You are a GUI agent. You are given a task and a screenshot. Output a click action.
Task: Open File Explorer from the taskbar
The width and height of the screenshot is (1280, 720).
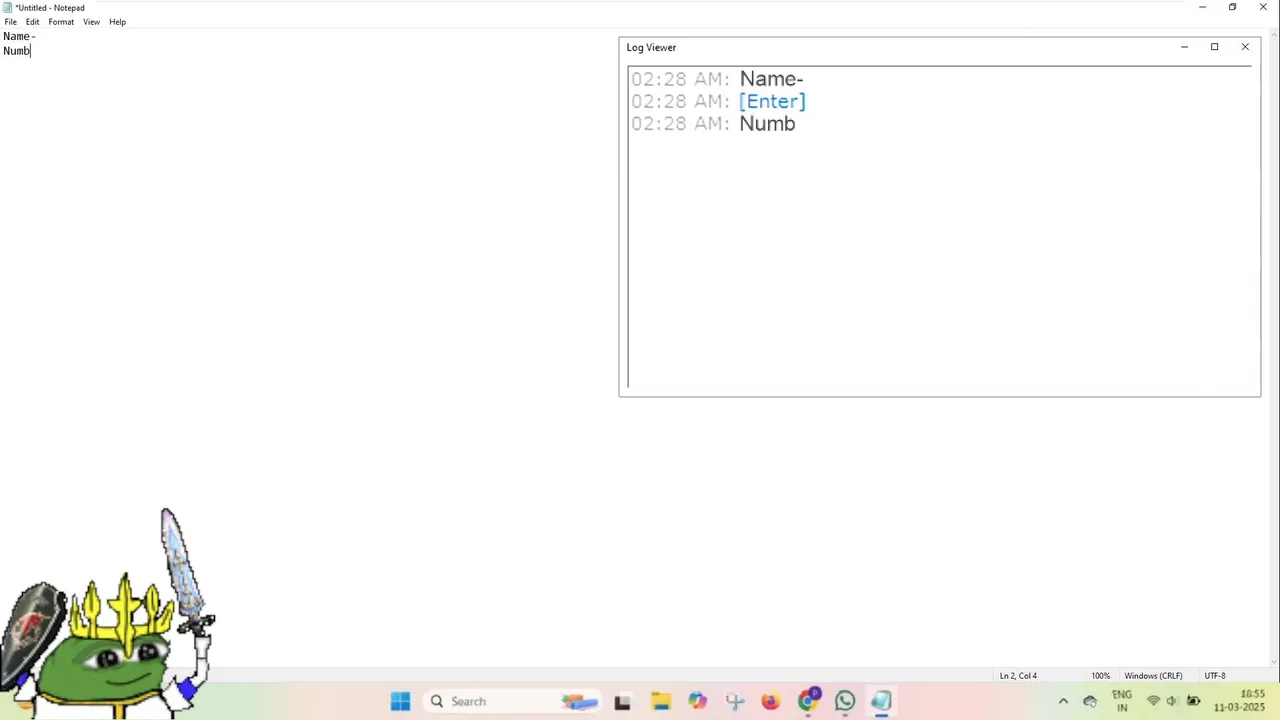point(660,702)
